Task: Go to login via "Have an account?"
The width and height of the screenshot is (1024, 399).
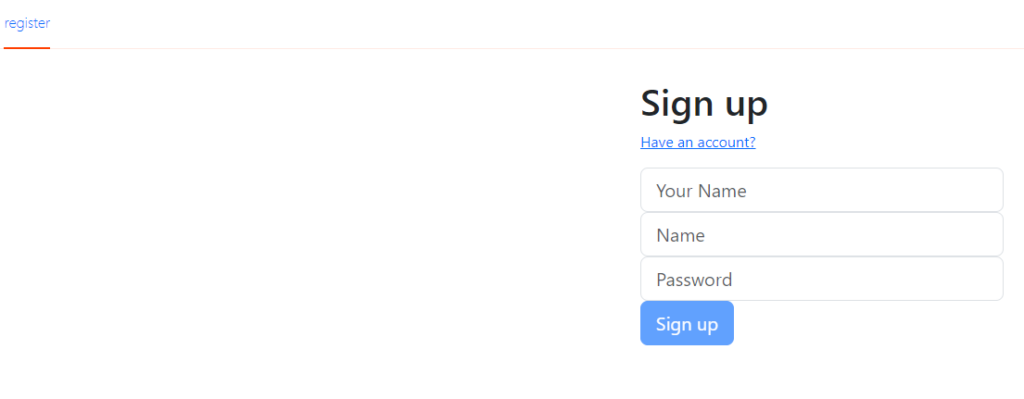Action: coord(697,142)
